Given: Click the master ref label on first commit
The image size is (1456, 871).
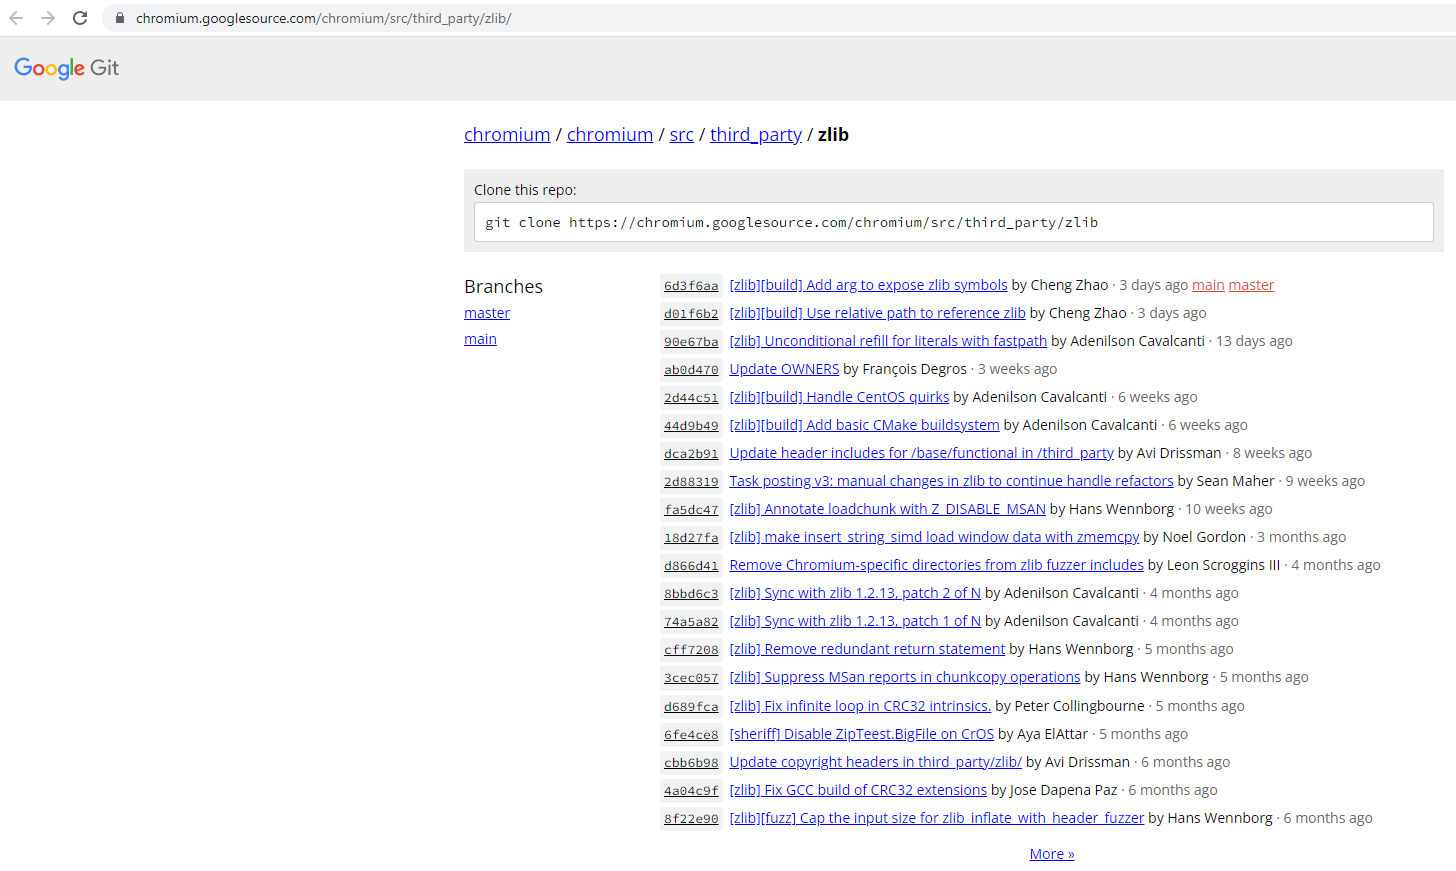Looking at the screenshot, I should click(x=1251, y=285).
